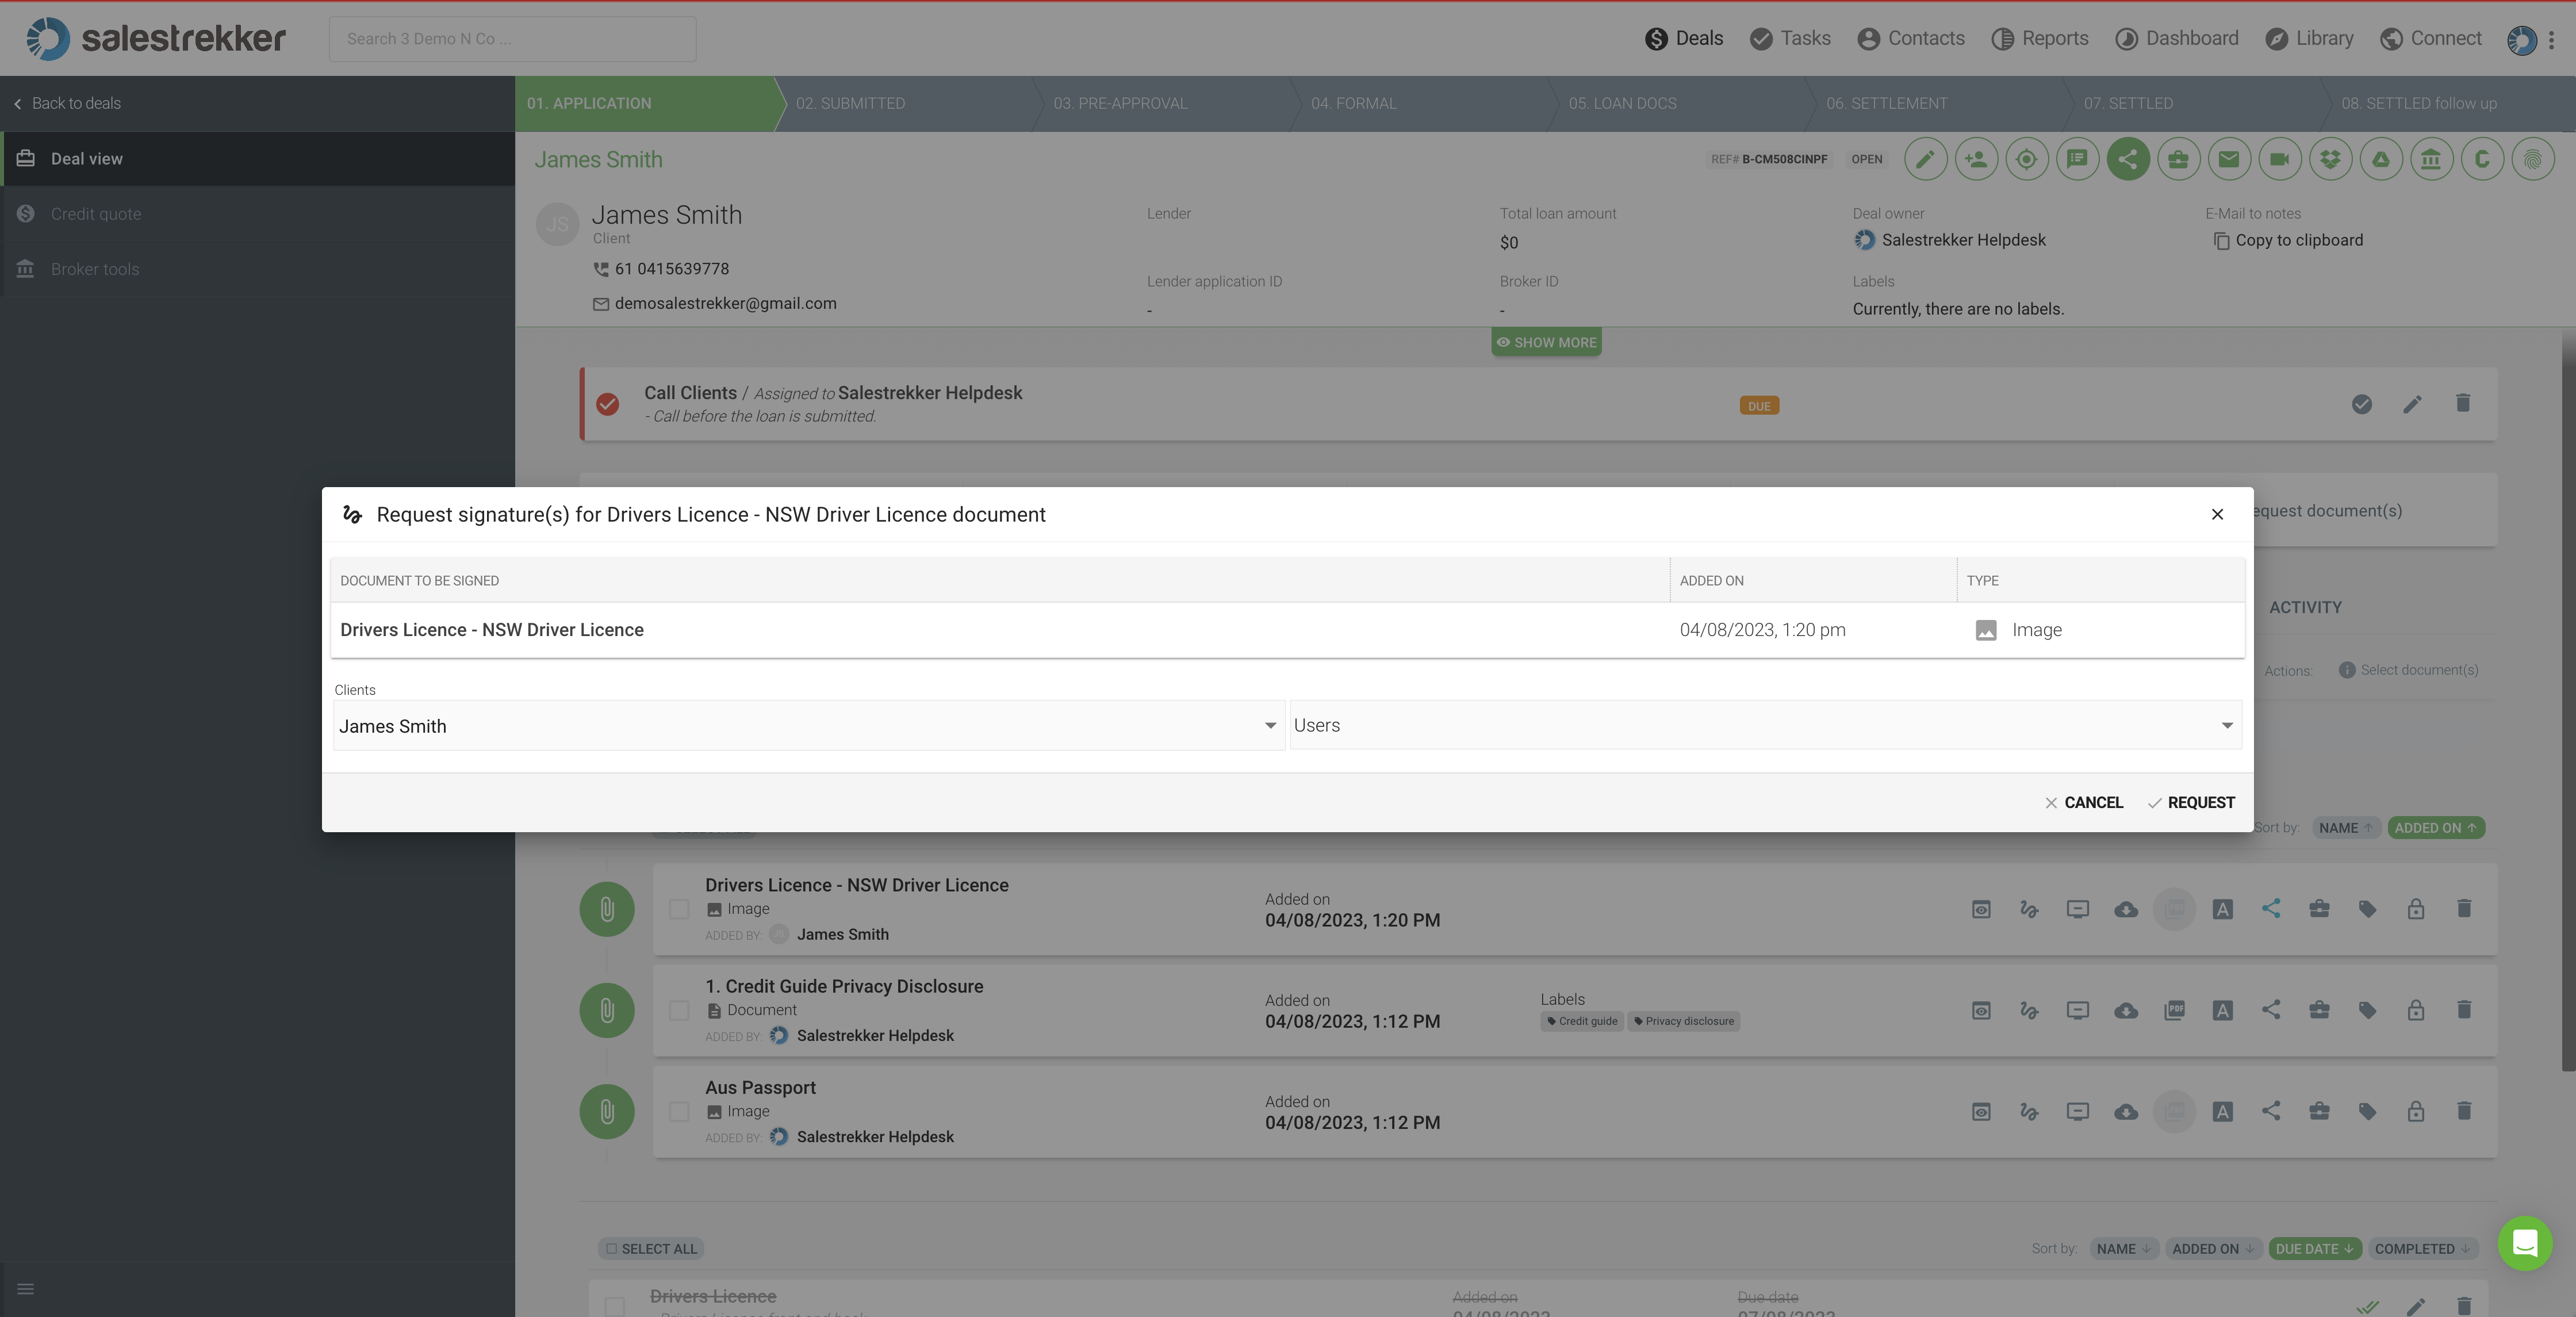Image resolution: width=2576 pixels, height=1317 pixels.
Task: Mark Call Clients task as complete
Action: (2362, 404)
